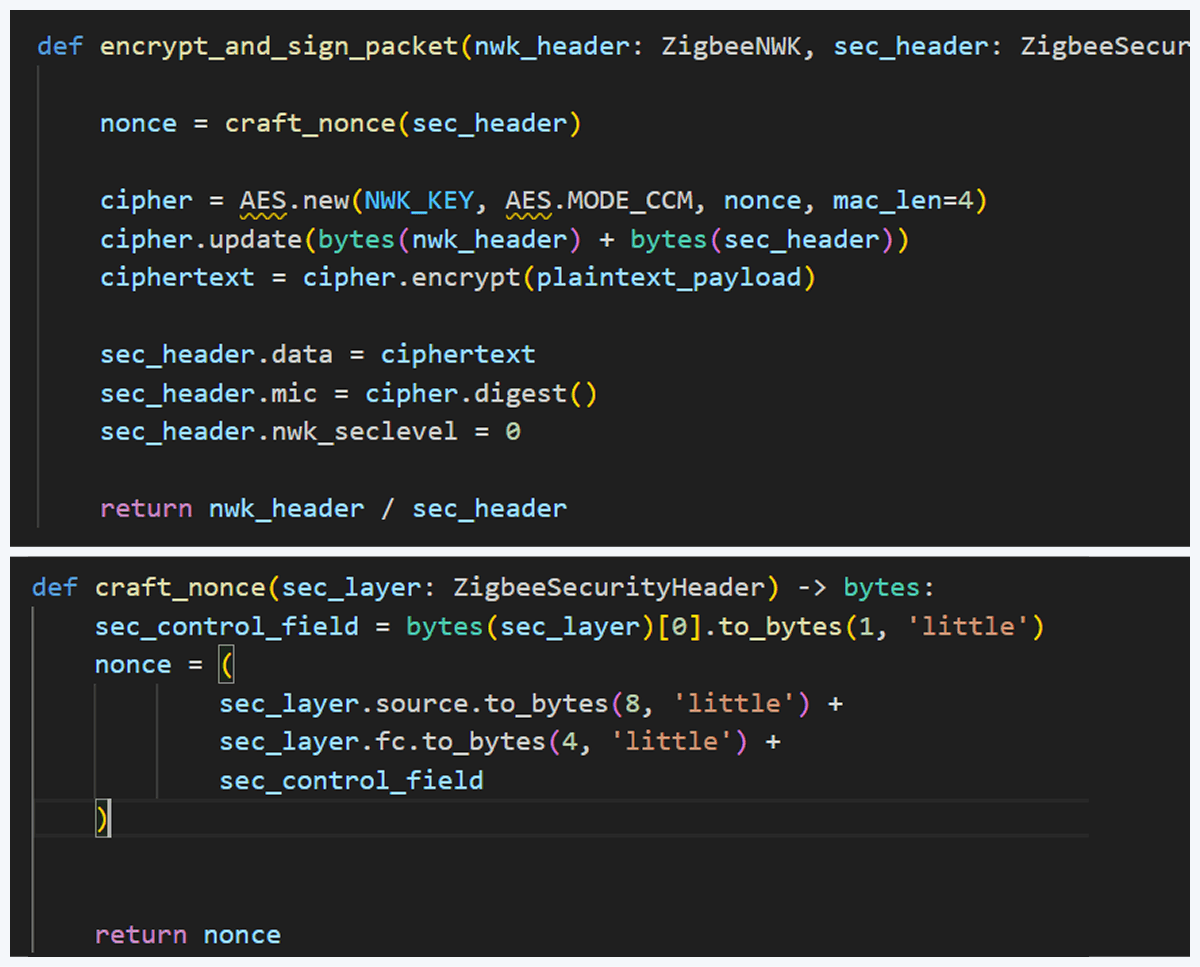Click NWK_KEY constant in AES.new call
The width and height of the screenshot is (1200, 967).
pos(420,200)
